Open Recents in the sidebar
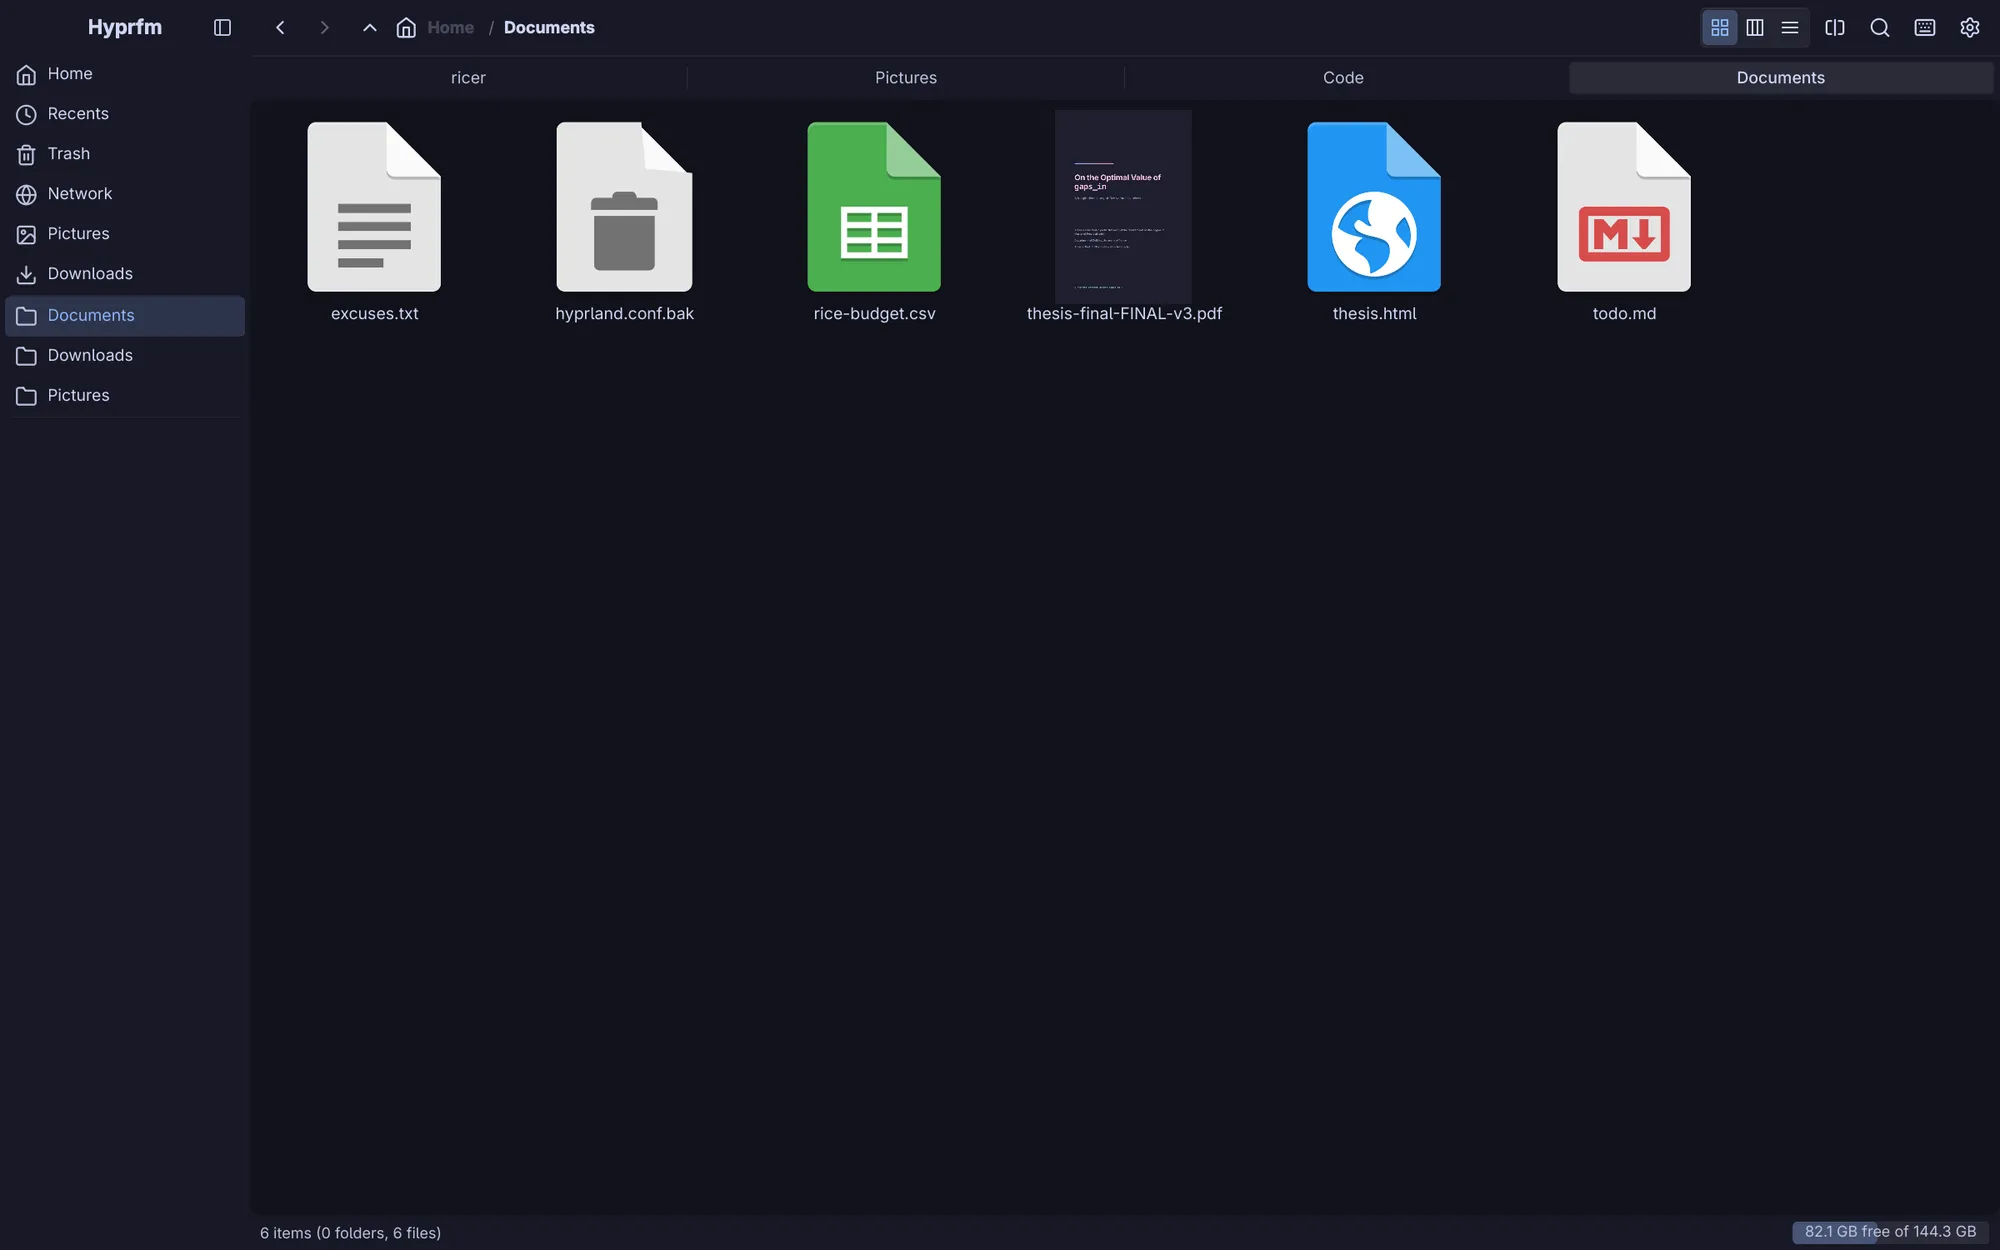The width and height of the screenshot is (2000, 1250). click(125, 114)
